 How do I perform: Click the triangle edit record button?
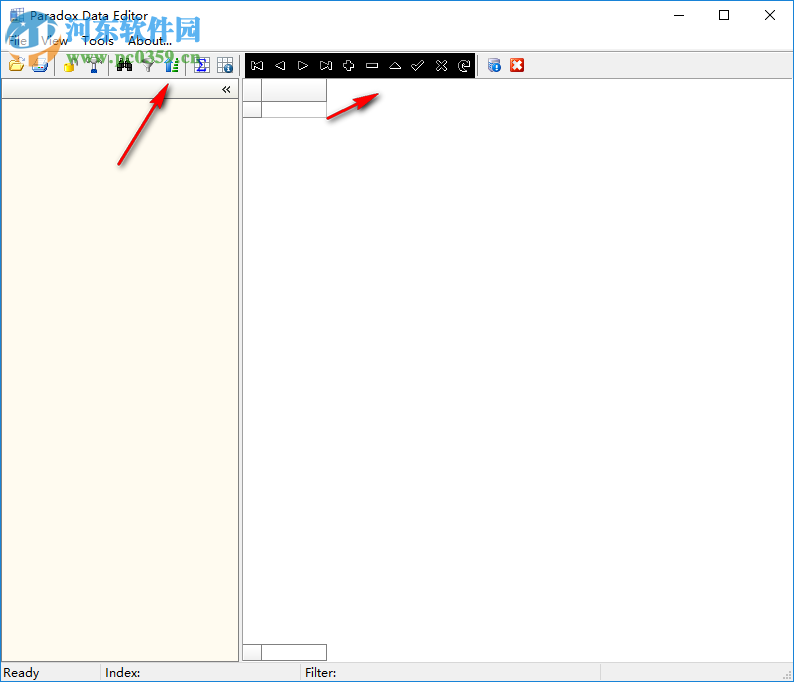(x=395, y=66)
